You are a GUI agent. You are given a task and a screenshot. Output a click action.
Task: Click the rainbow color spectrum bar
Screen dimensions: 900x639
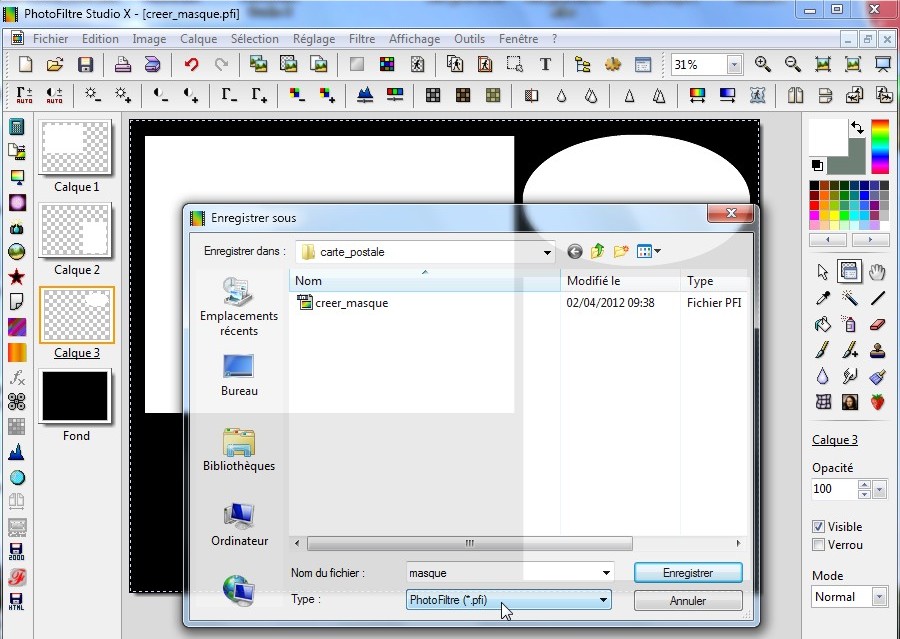click(879, 146)
